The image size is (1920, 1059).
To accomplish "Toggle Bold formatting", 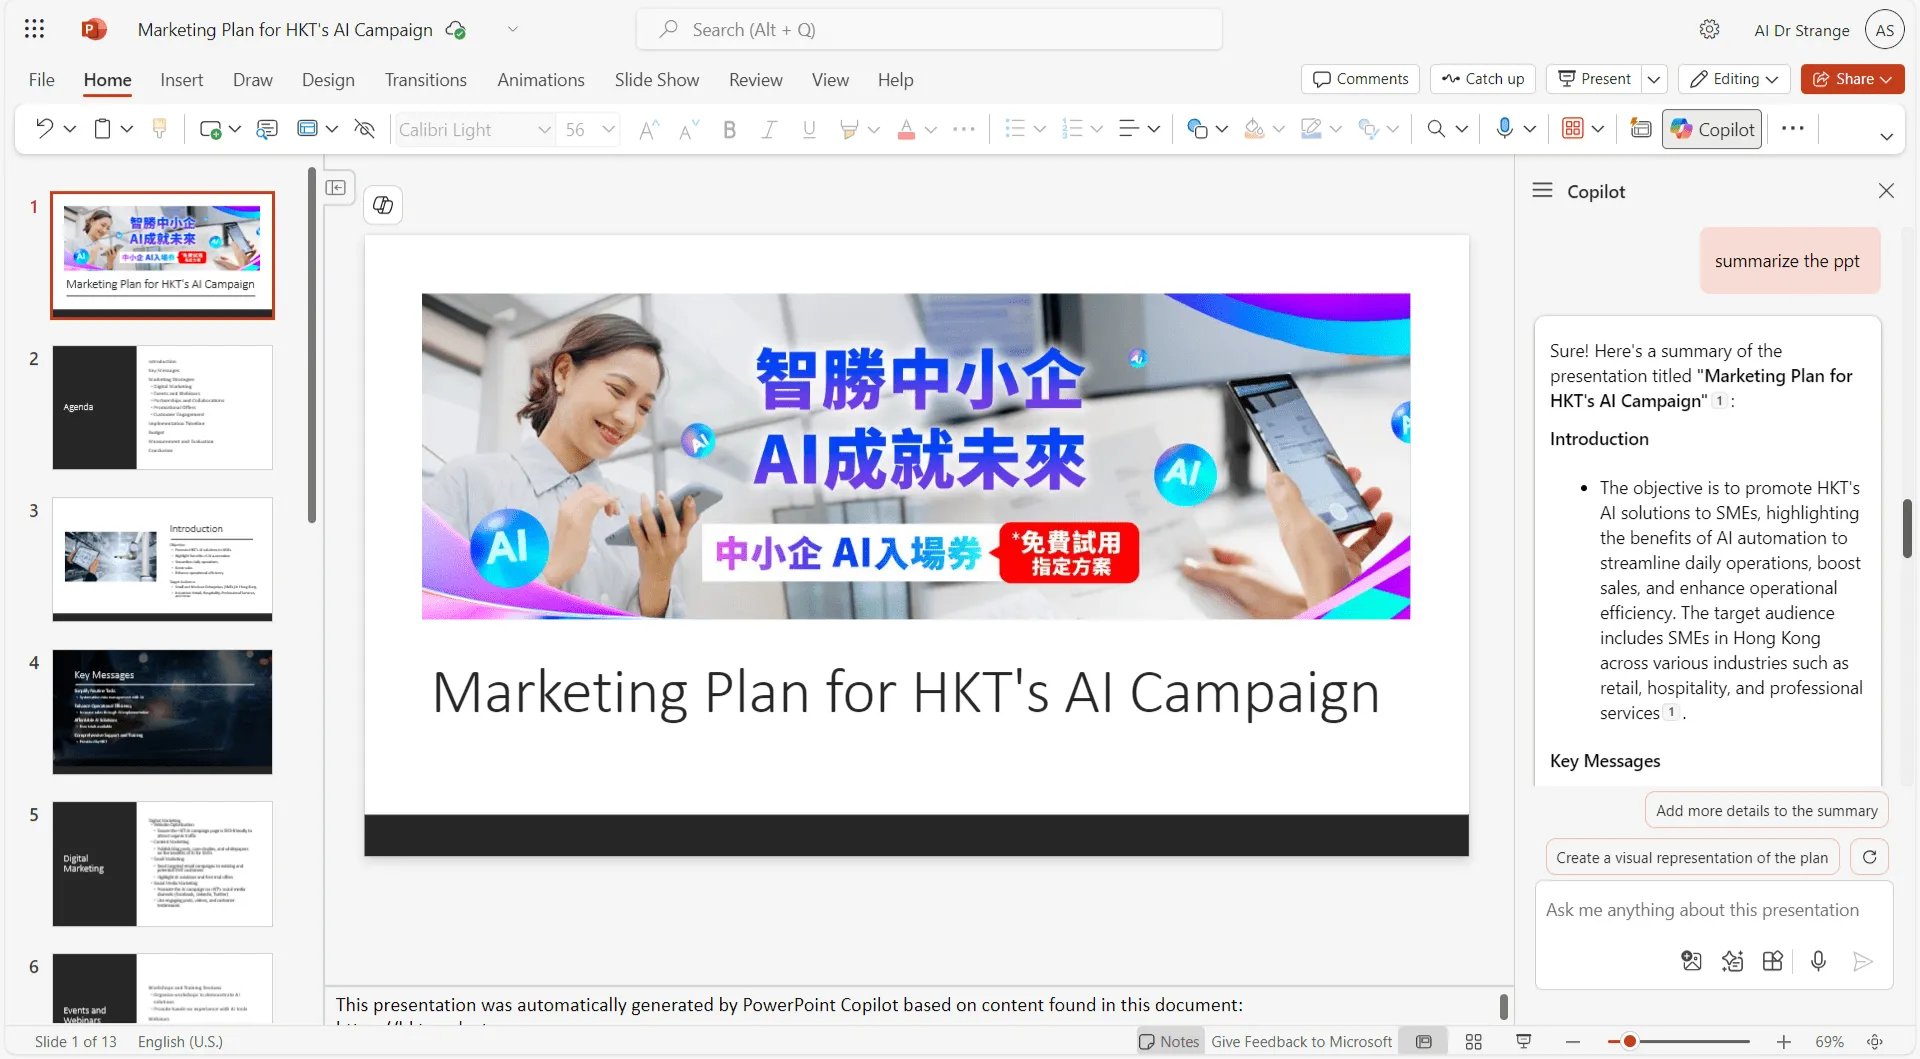I will tap(730, 129).
